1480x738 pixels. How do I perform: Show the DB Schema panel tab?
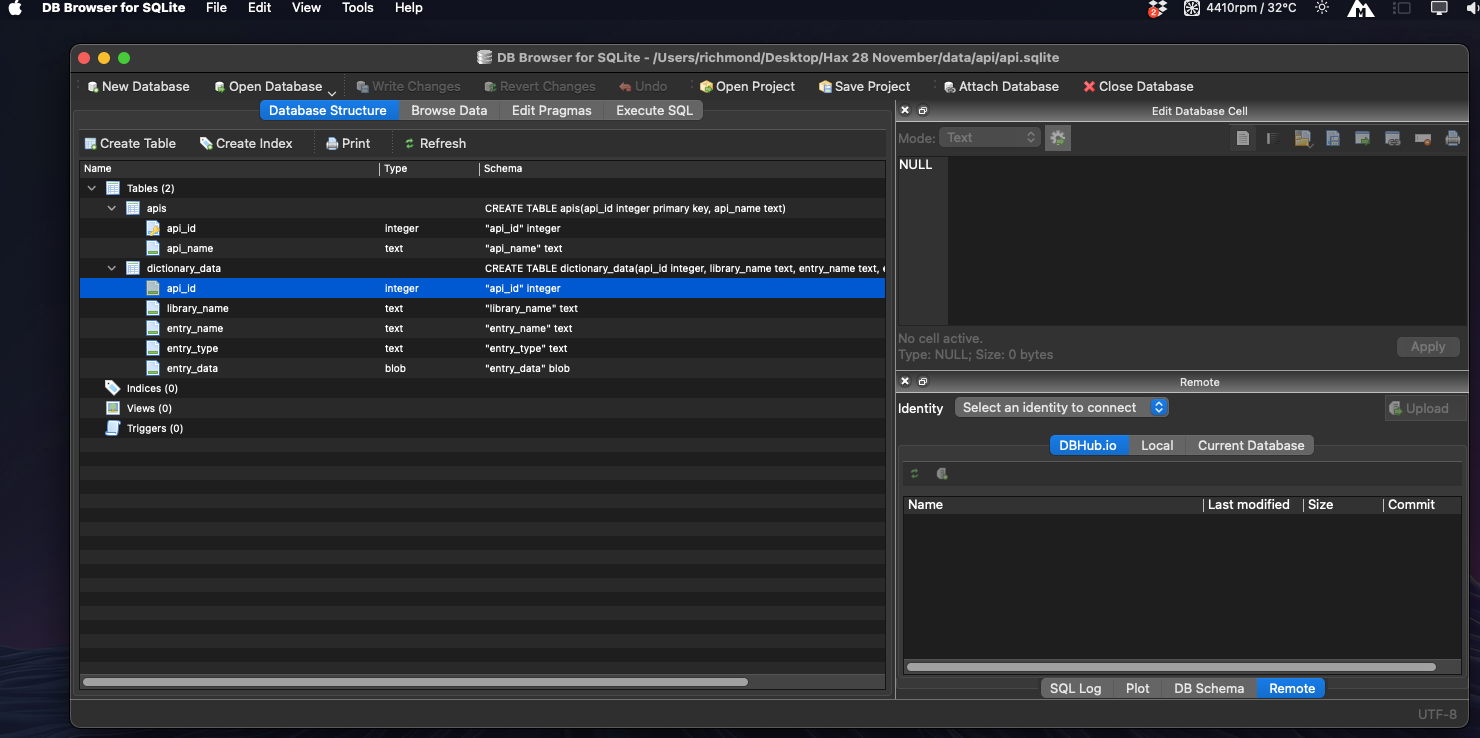(x=1209, y=688)
